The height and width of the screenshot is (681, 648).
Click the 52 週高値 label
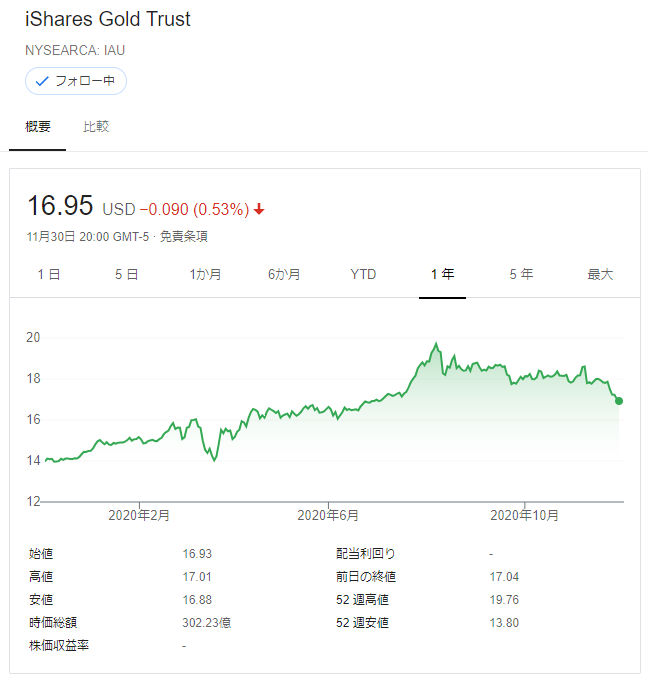362,600
